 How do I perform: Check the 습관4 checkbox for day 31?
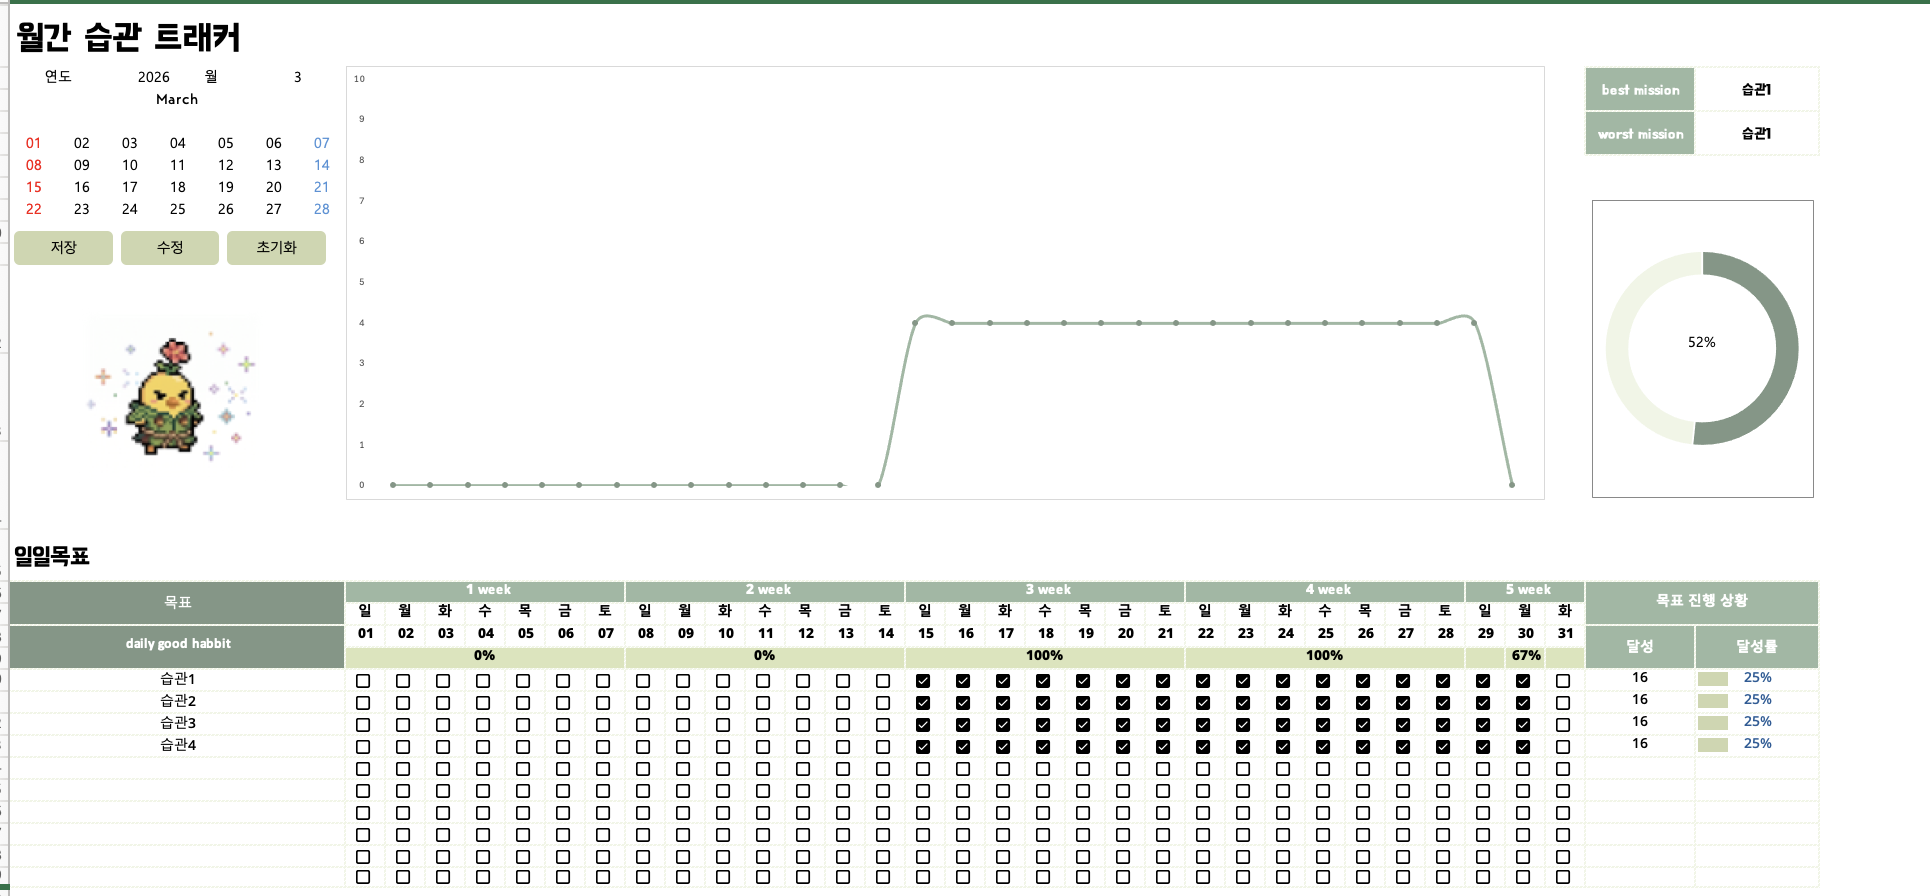[x=1563, y=747]
